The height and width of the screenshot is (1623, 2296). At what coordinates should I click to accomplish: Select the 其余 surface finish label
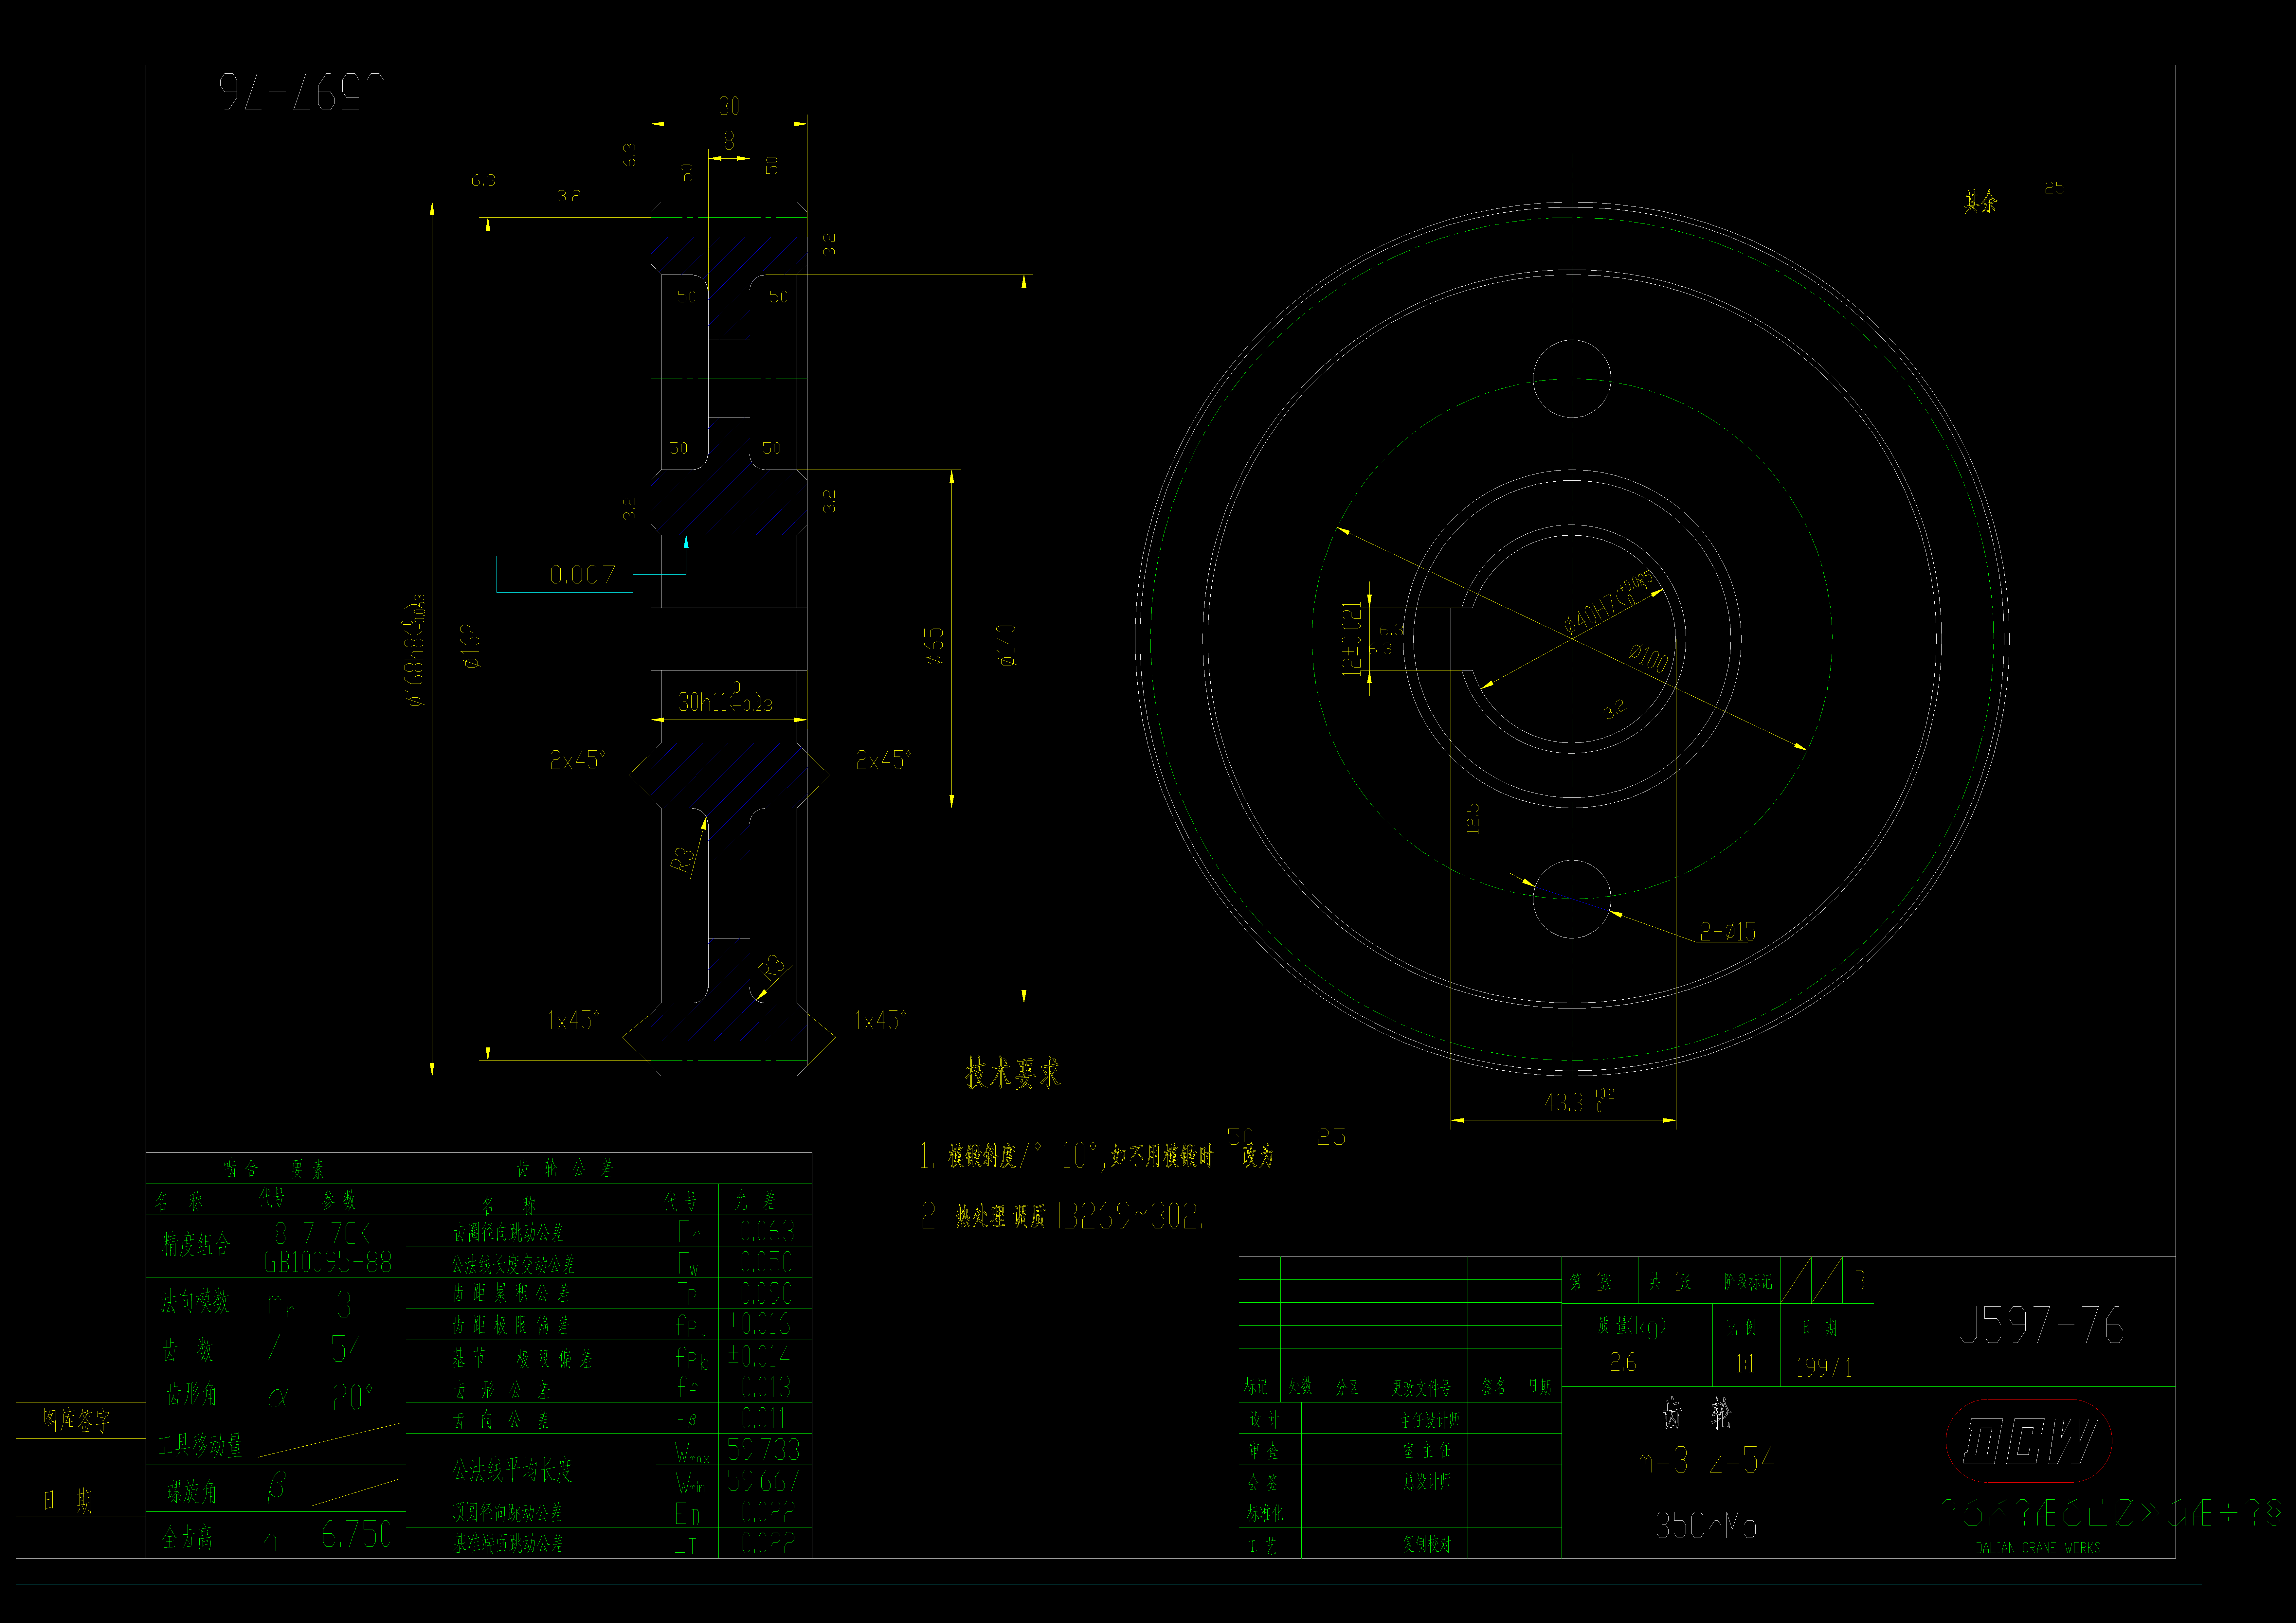click(1980, 202)
